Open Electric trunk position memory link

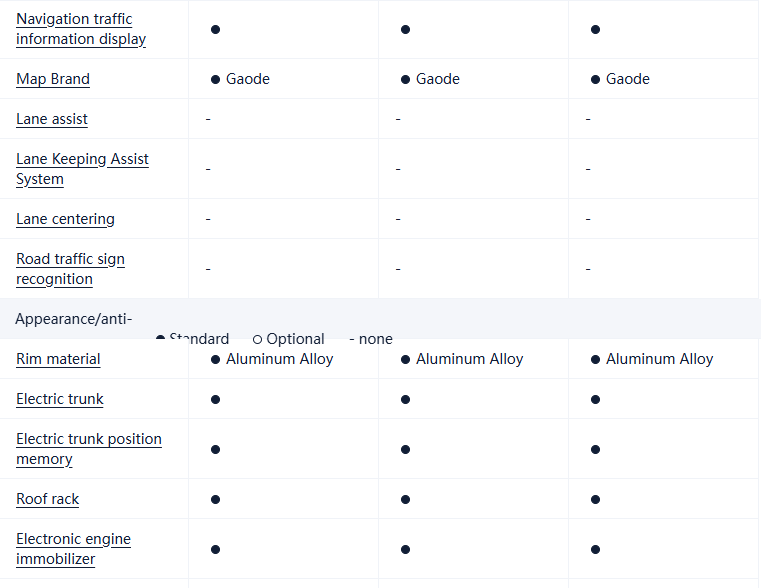88,449
